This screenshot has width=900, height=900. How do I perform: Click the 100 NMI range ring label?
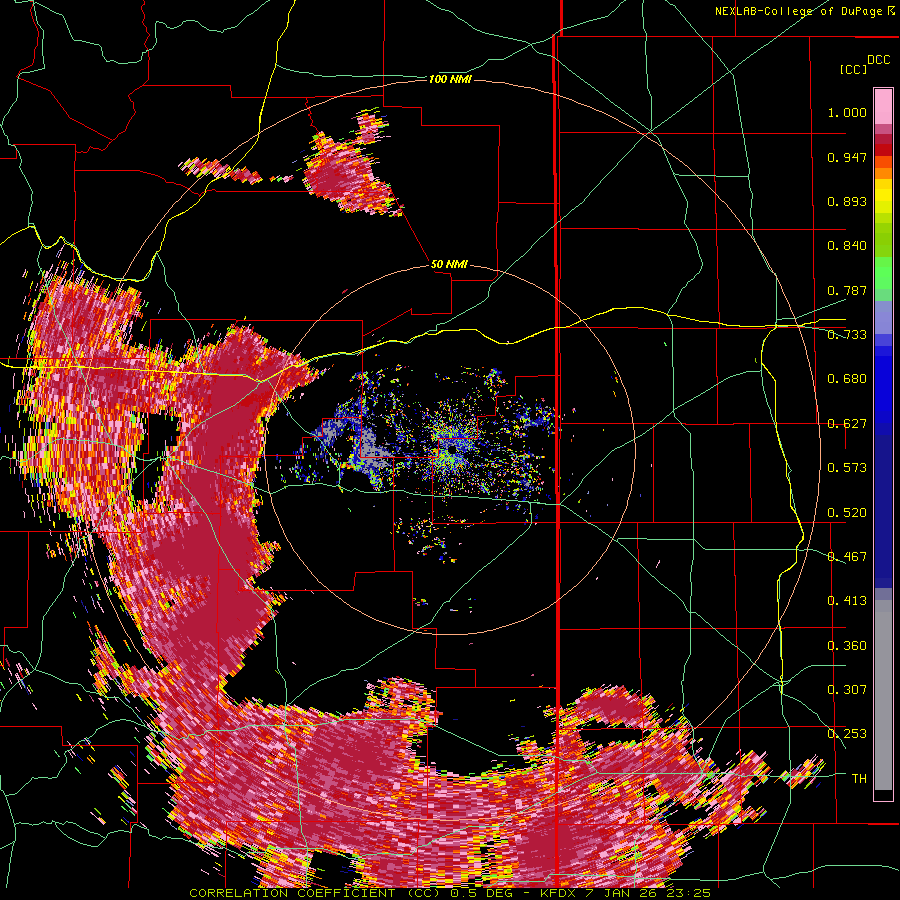pyautogui.click(x=450, y=79)
